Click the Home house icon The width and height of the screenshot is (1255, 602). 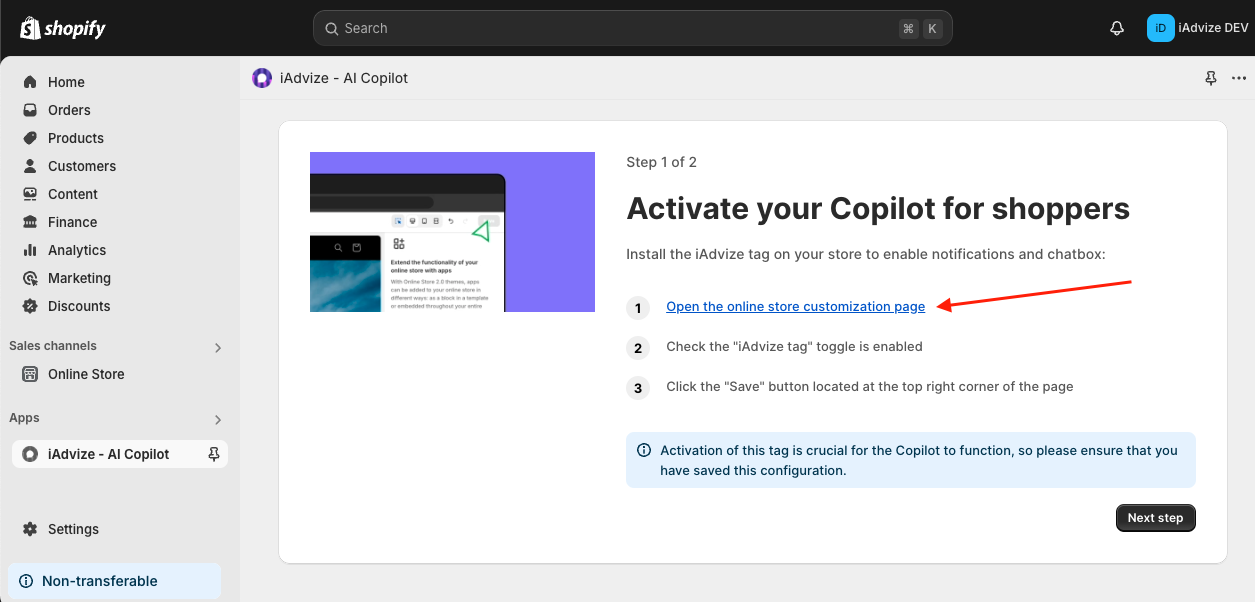(30, 82)
